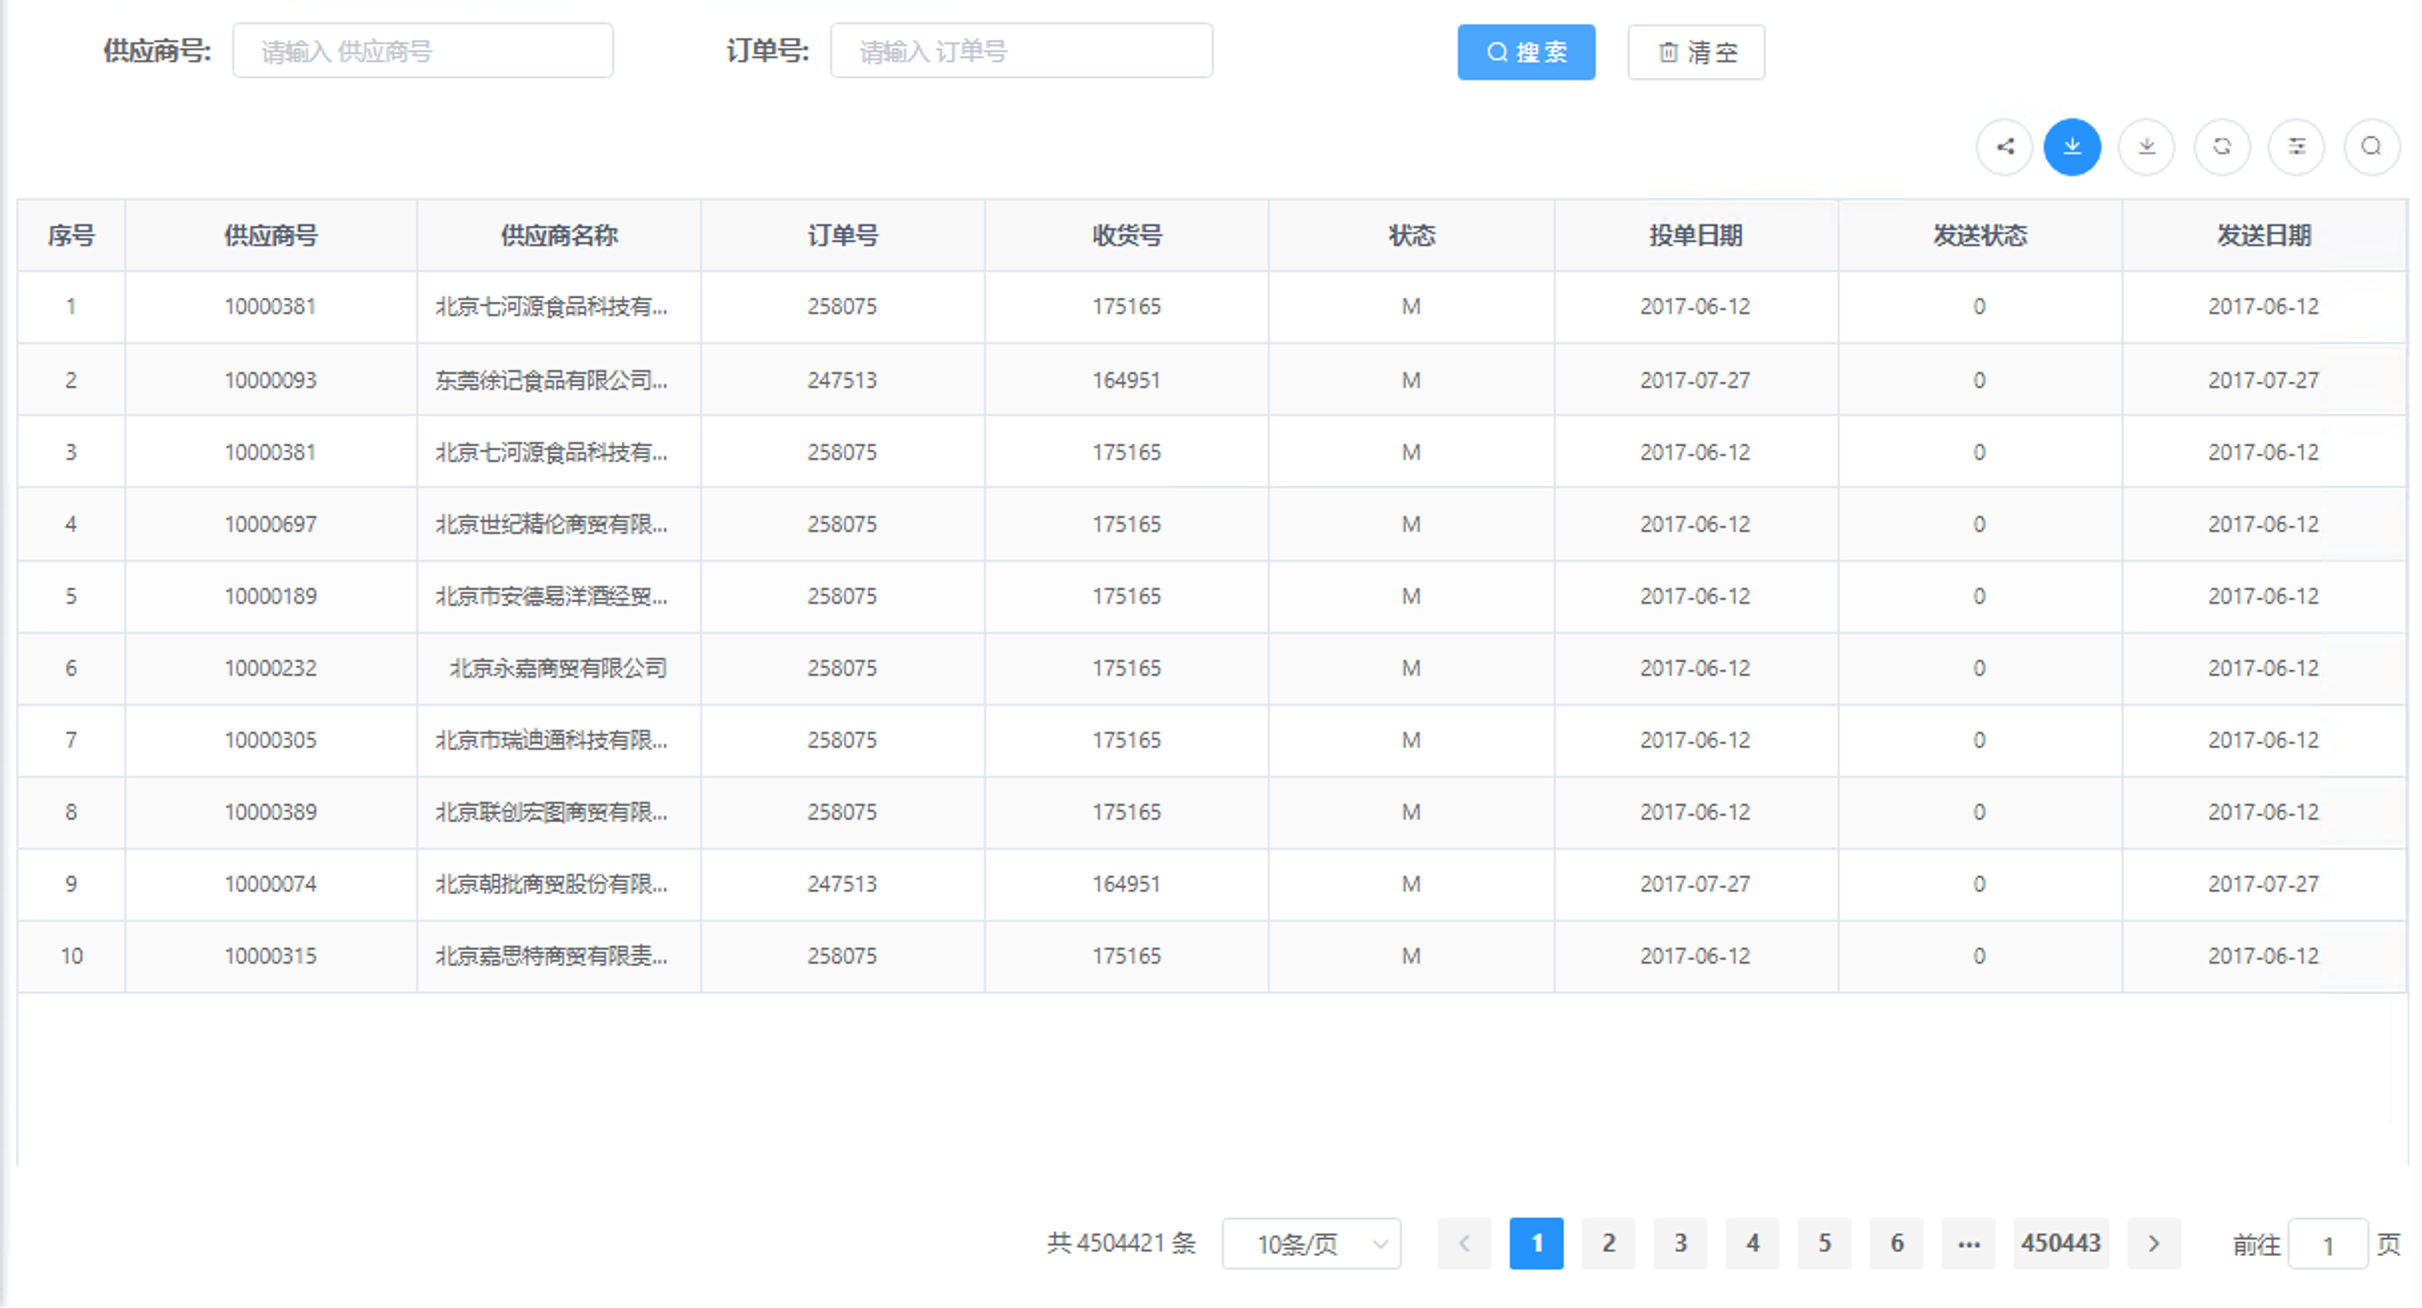
Task: Click the refresh data icon
Action: (x=2222, y=146)
